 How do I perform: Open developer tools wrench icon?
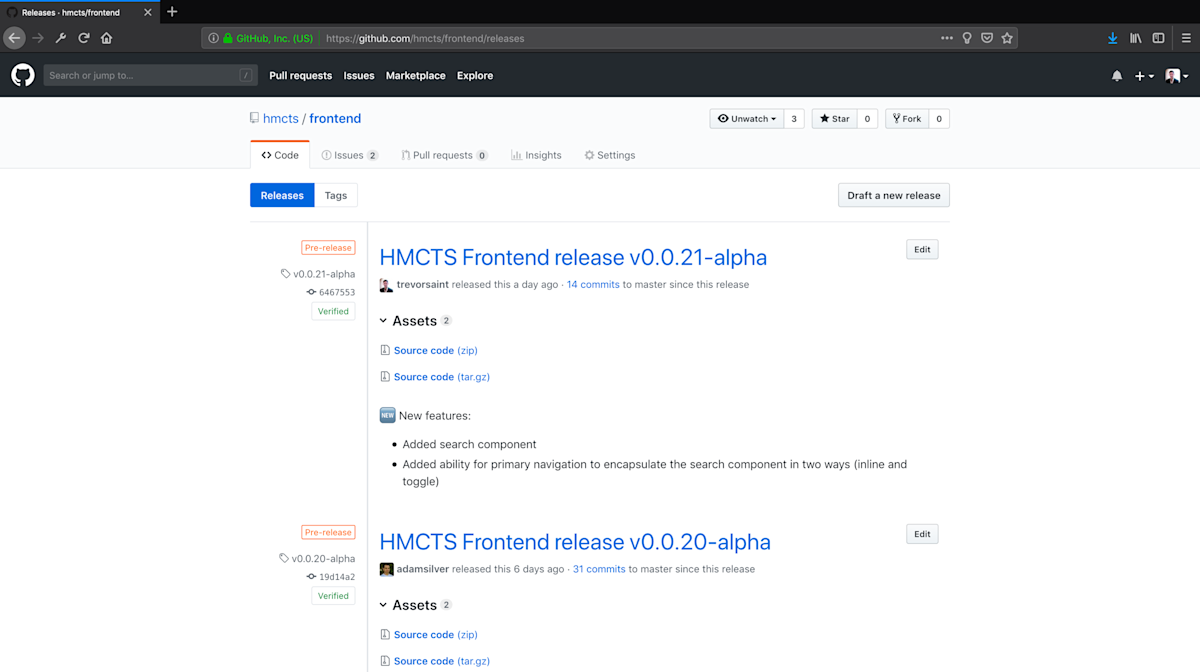pos(61,38)
